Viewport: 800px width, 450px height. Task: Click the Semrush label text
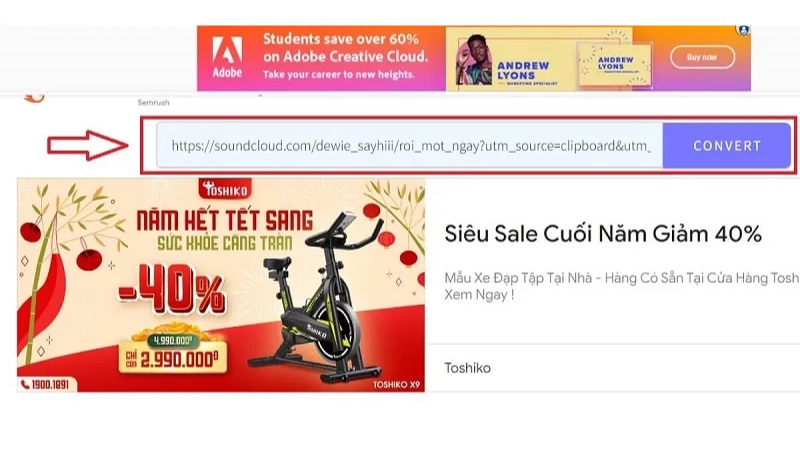pos(153,103)
